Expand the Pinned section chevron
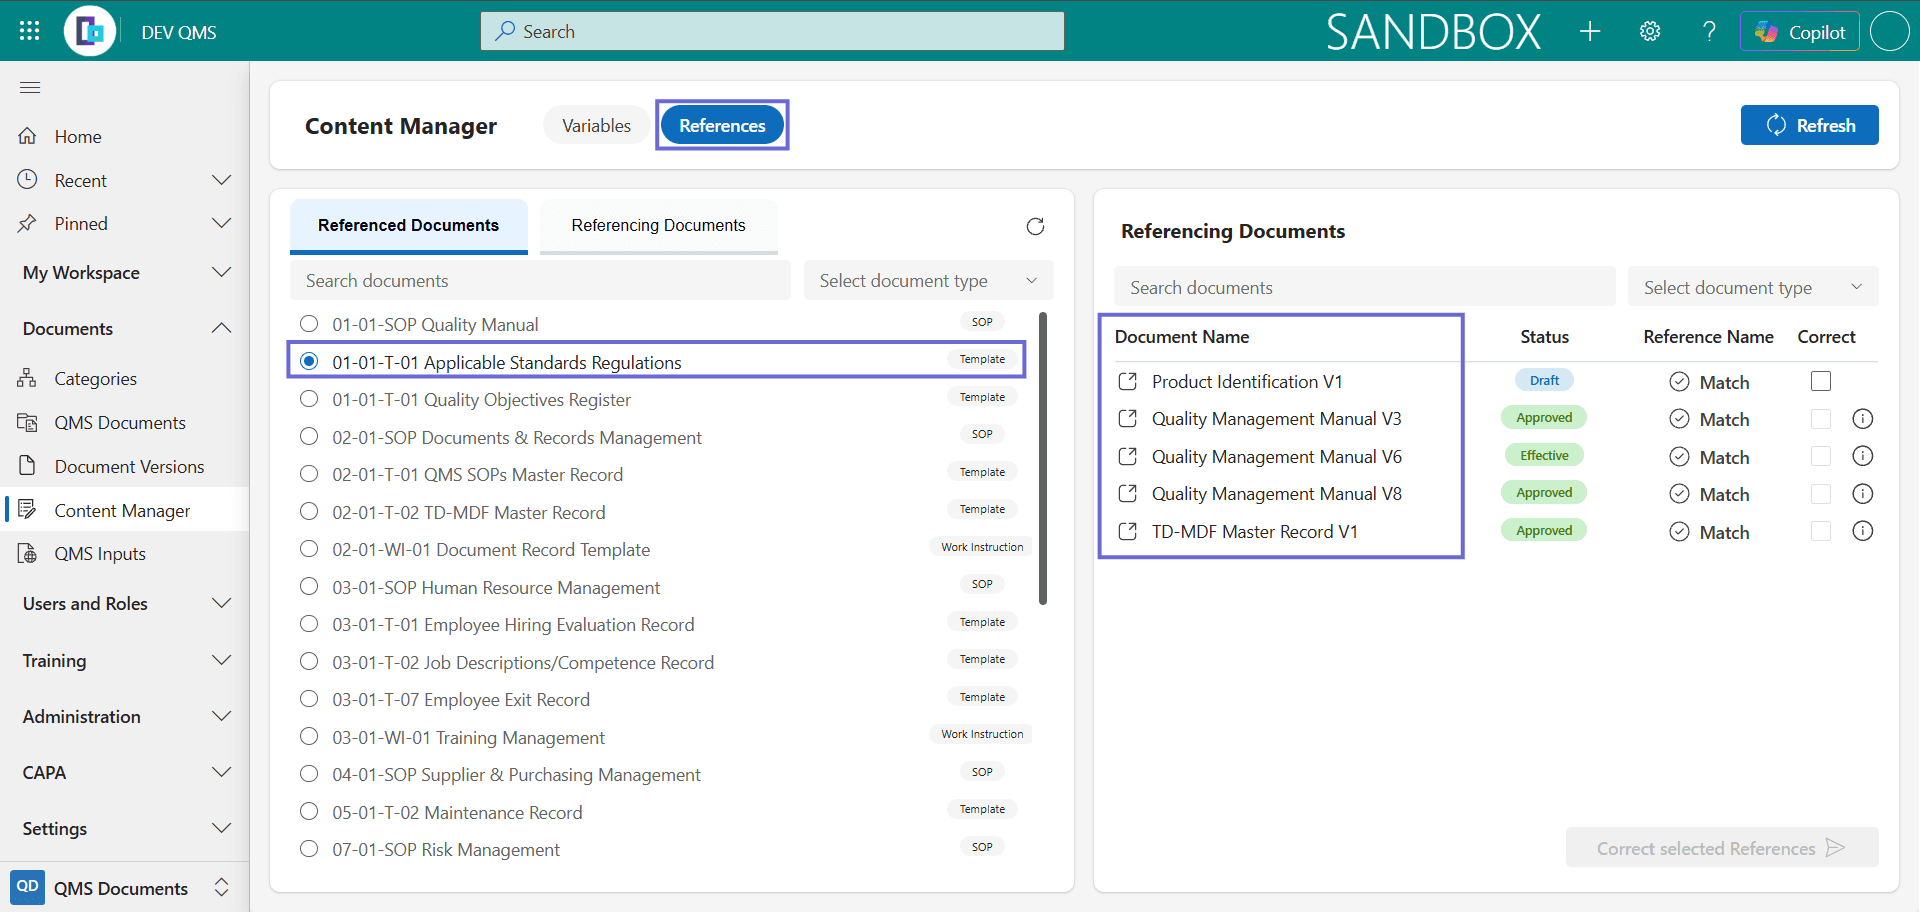The width and height of the screenshot is (1920, 912). [222, 223]
